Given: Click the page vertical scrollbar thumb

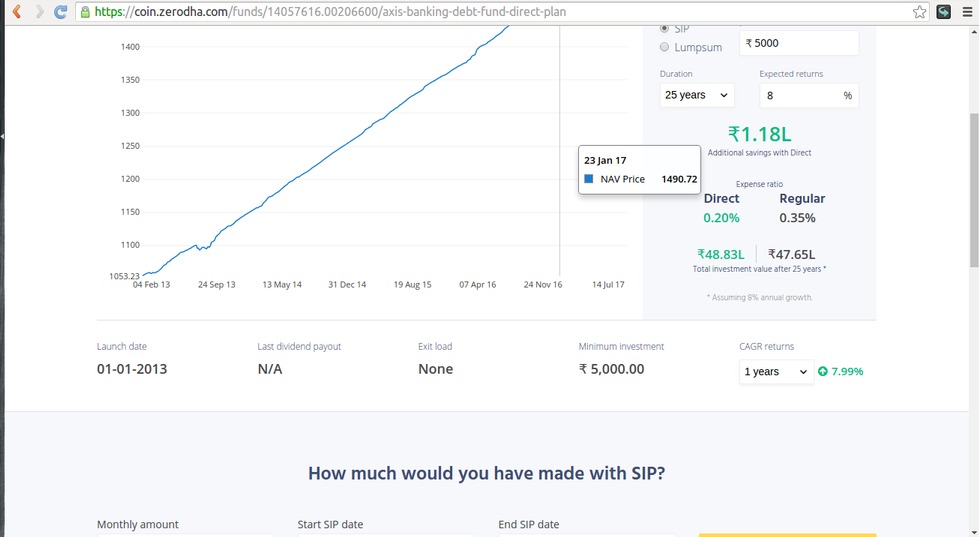Looking at the screenshot, I should coord(973,190).
